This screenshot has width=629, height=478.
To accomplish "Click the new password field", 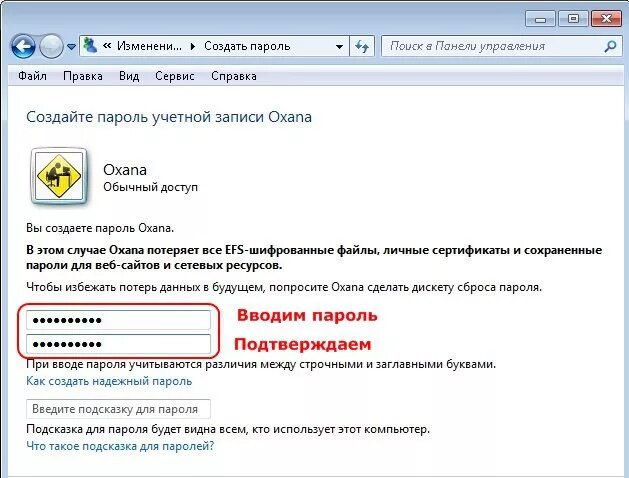I will click(x=118, y=320).
